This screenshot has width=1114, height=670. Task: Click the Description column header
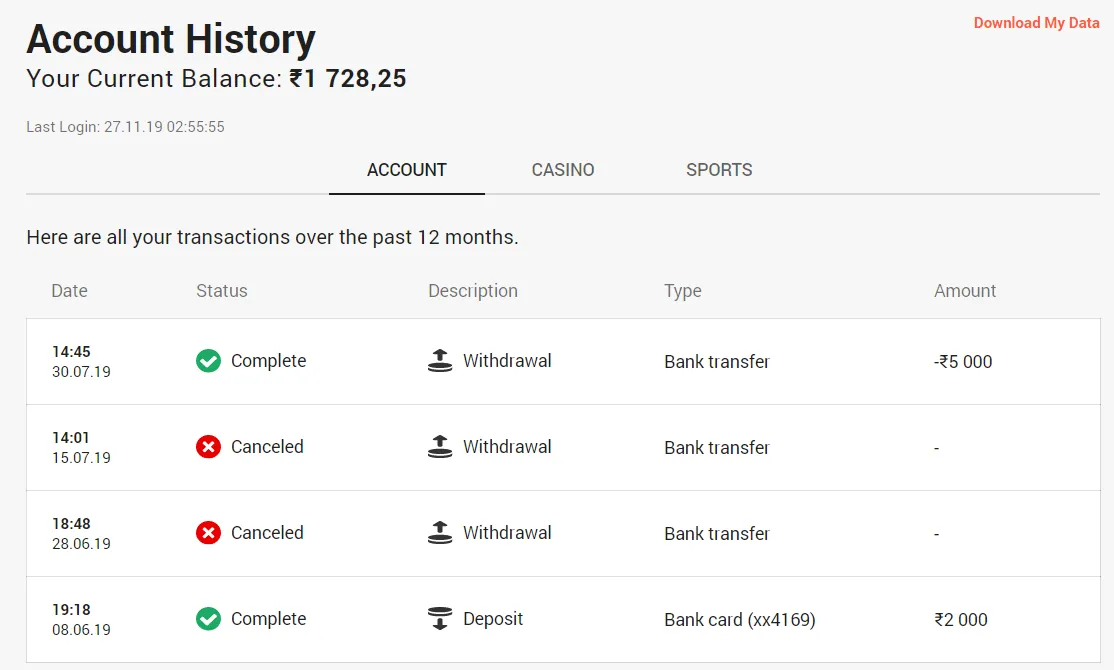tap(473, 291)
